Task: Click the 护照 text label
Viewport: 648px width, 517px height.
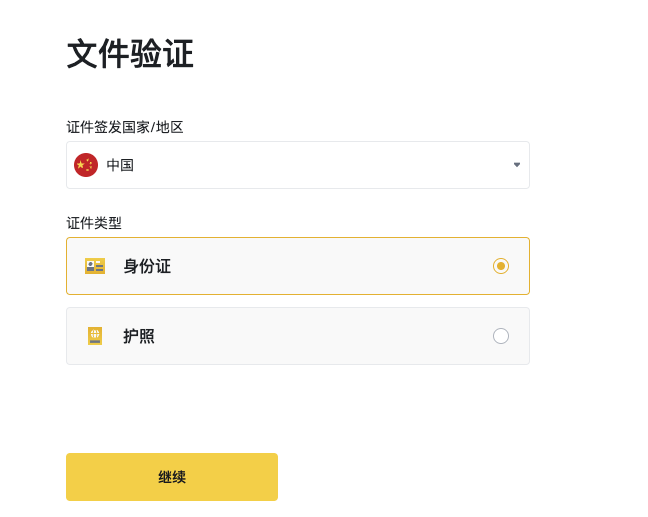Action: pyautogui.click(x=139, y=336)
